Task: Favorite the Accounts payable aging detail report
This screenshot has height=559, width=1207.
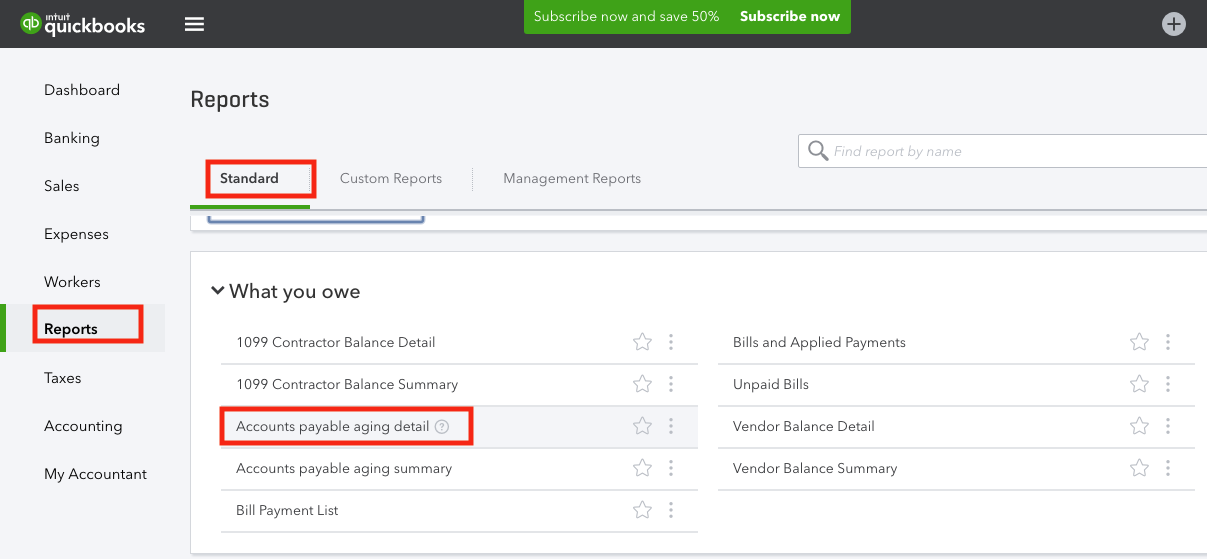Action: [642, 426]
